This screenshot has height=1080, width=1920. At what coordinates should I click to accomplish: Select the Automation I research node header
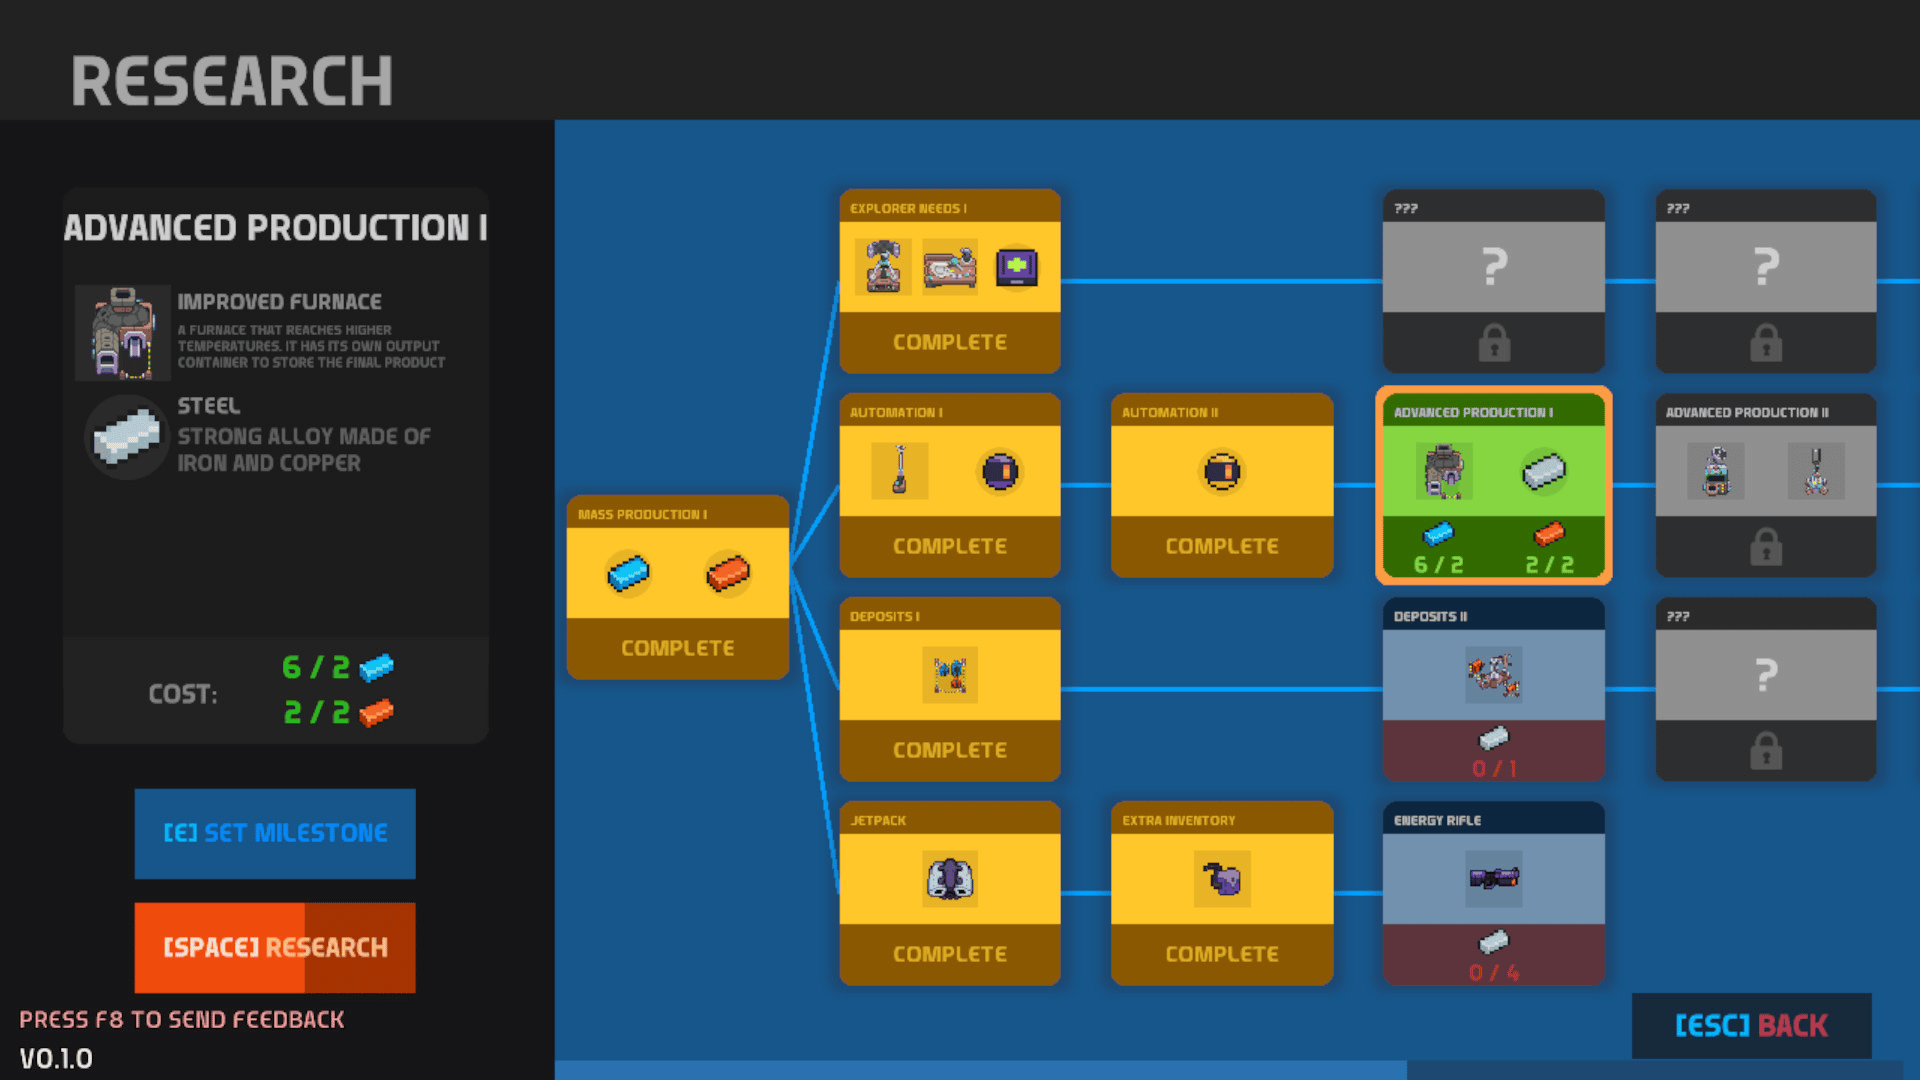[949, 412]
